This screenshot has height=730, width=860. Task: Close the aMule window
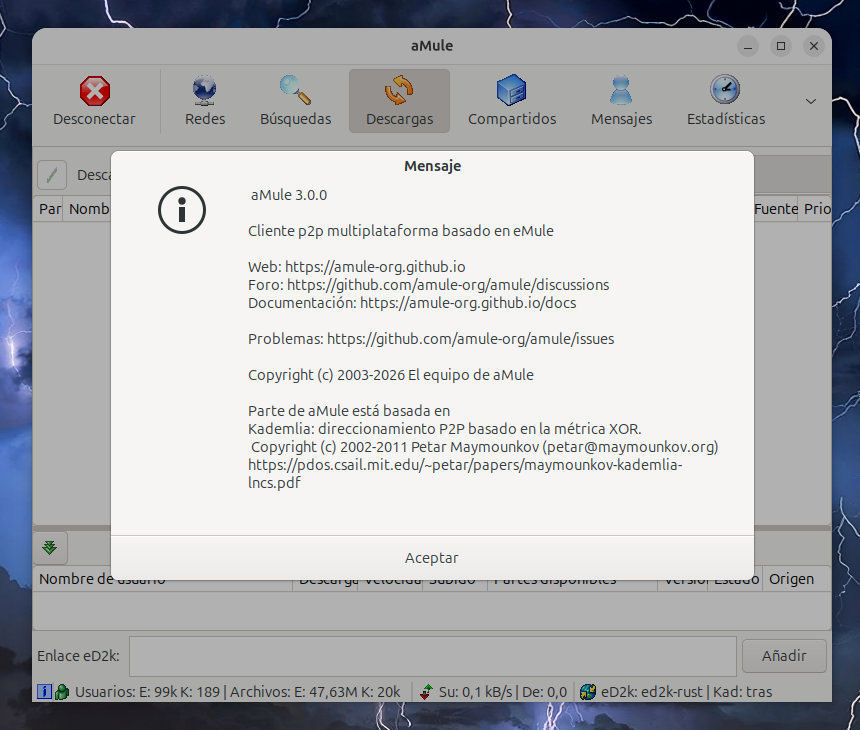(814, 46)
